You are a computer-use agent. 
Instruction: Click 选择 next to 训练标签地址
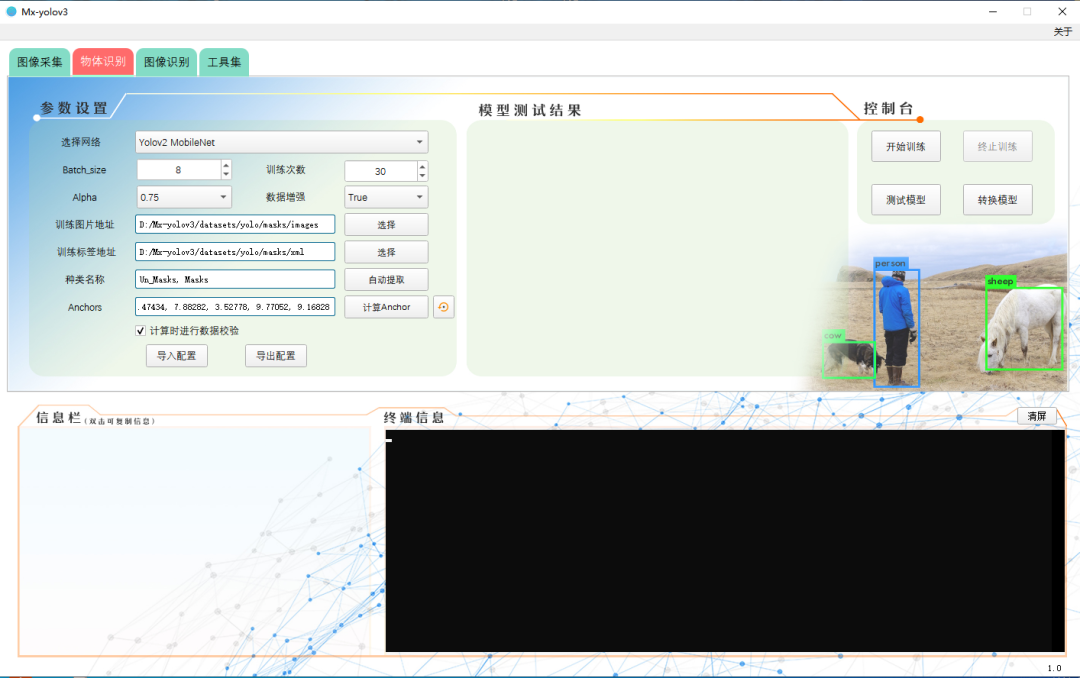tap(386, 252)
